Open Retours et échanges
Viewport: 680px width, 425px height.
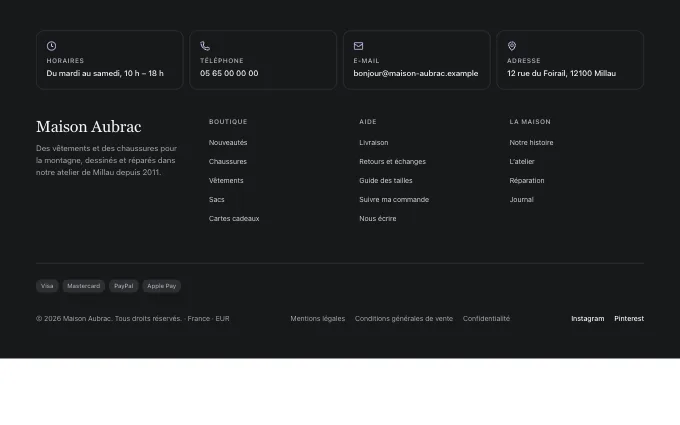click(392, 161)
